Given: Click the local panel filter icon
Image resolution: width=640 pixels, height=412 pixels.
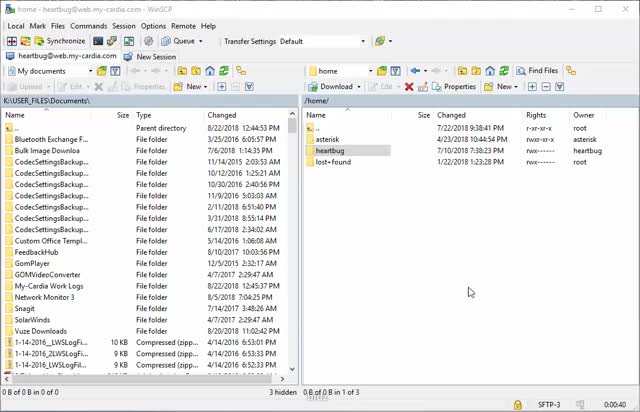Looking at the screenshot, I should [116, 71].
